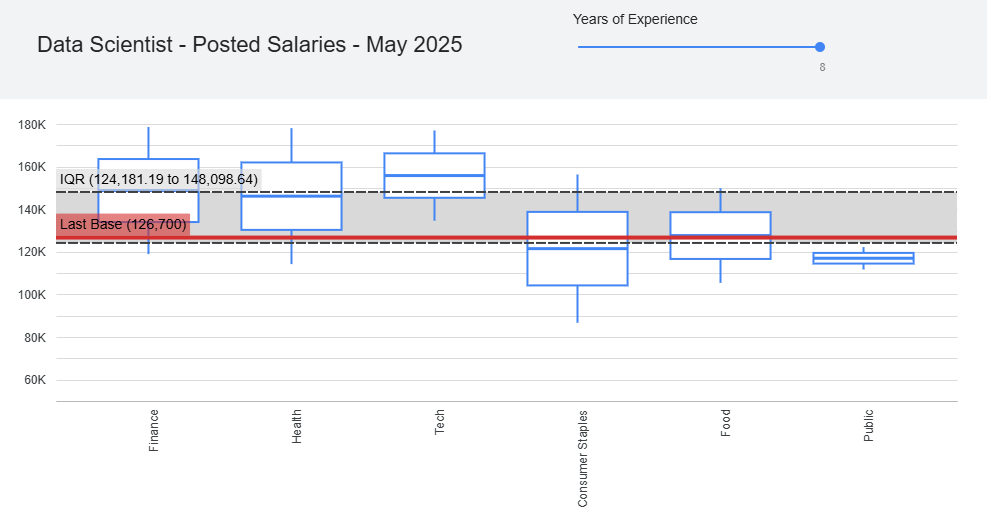This screenshot has width=987, height=517.
Task: Click the Food box plot
Action: pos(720,236)
